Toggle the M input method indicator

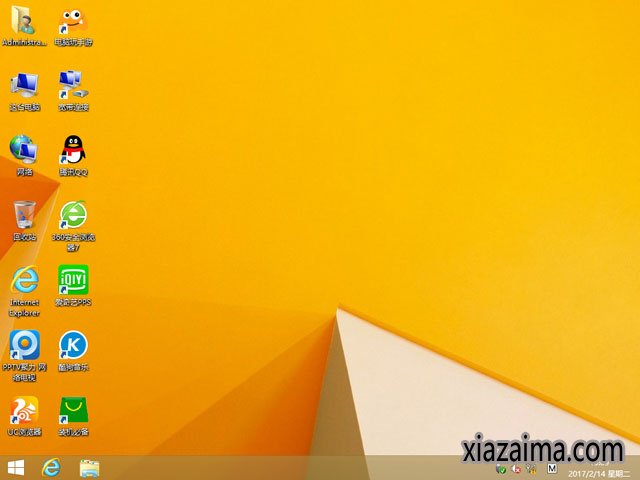552,469
